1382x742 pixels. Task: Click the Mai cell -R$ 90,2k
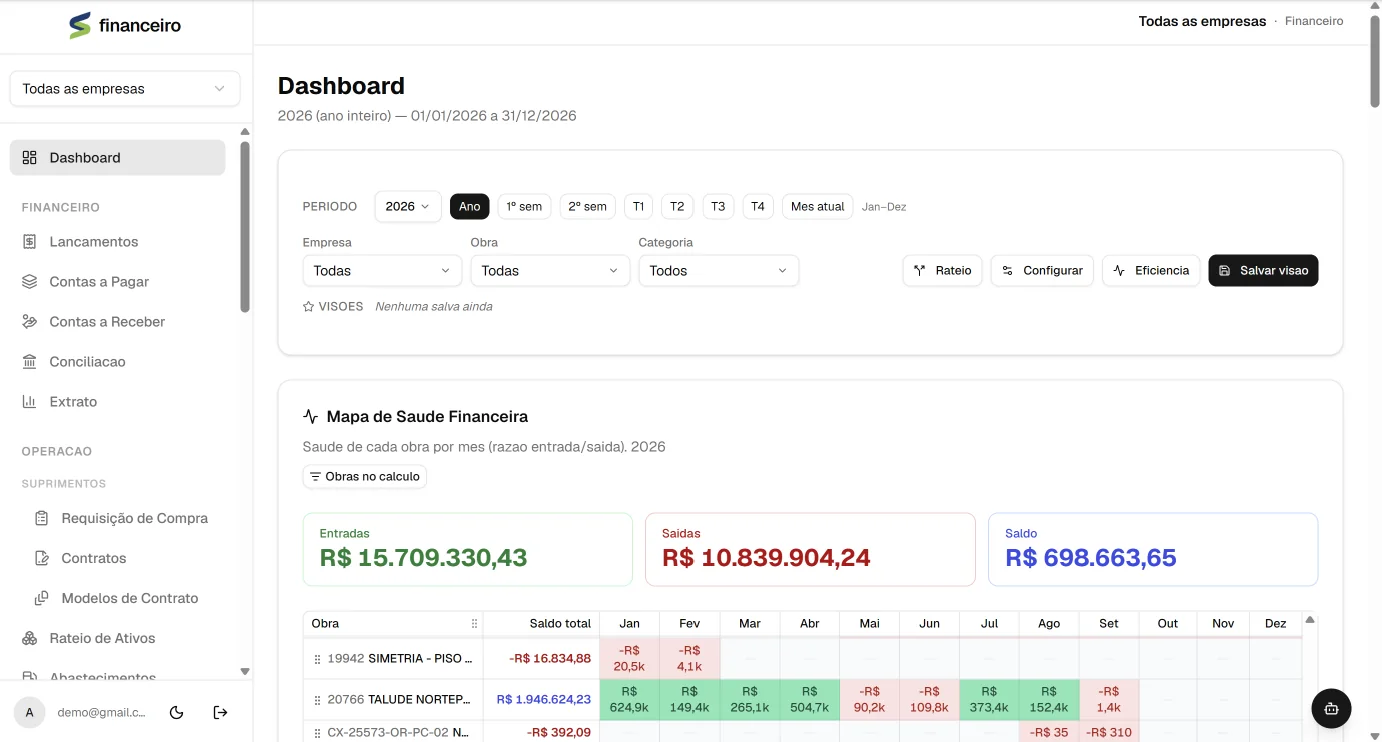click(x=869, y=700)
